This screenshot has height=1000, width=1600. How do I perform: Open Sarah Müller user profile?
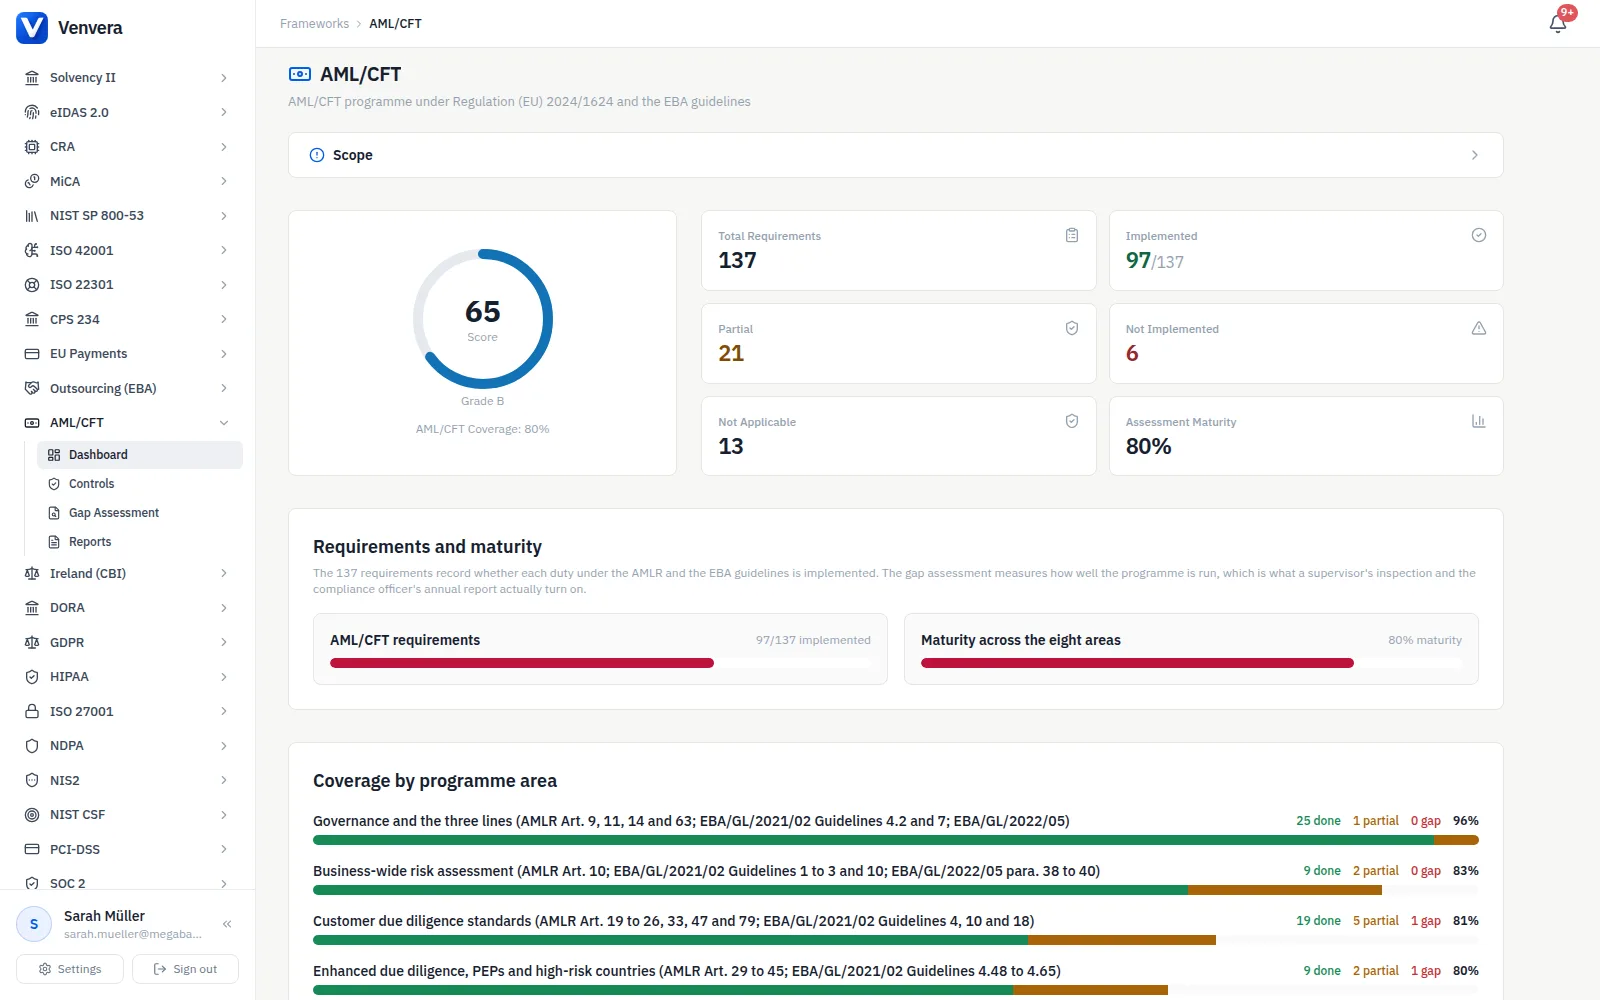pyautogui.click(x=110, y=924)
